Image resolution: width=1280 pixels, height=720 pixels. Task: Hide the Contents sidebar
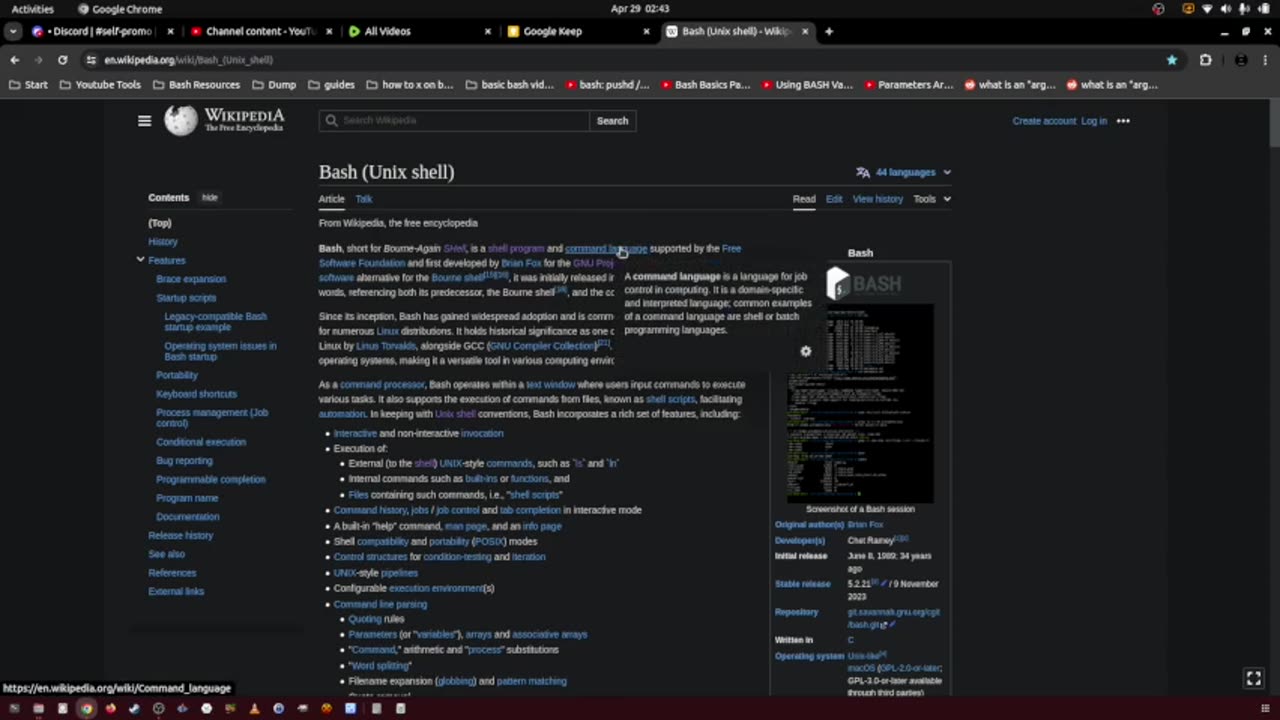pos(209,198)
